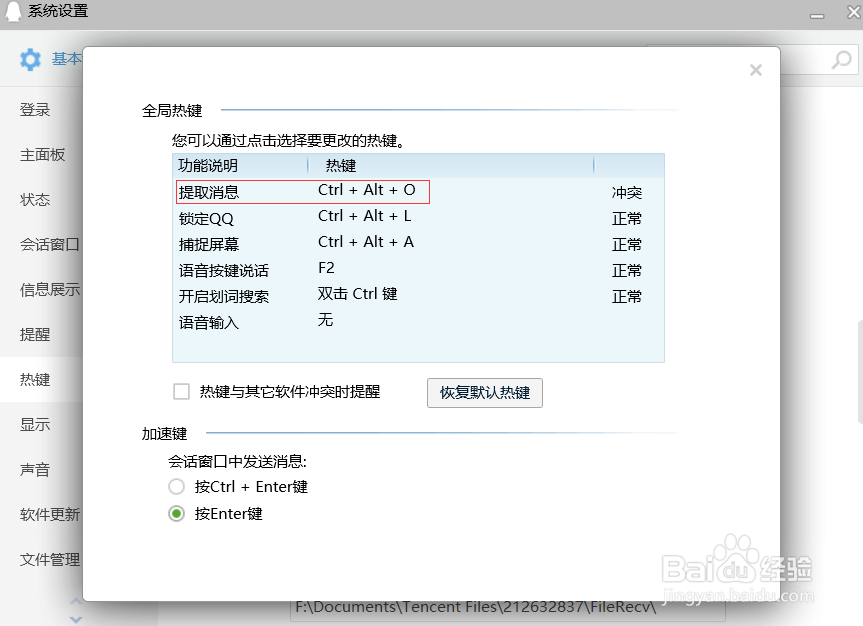This screenshot has height=626, width=863.
Task: Click the Ctrl + Alt + A hotkey value
Action: 366,242
